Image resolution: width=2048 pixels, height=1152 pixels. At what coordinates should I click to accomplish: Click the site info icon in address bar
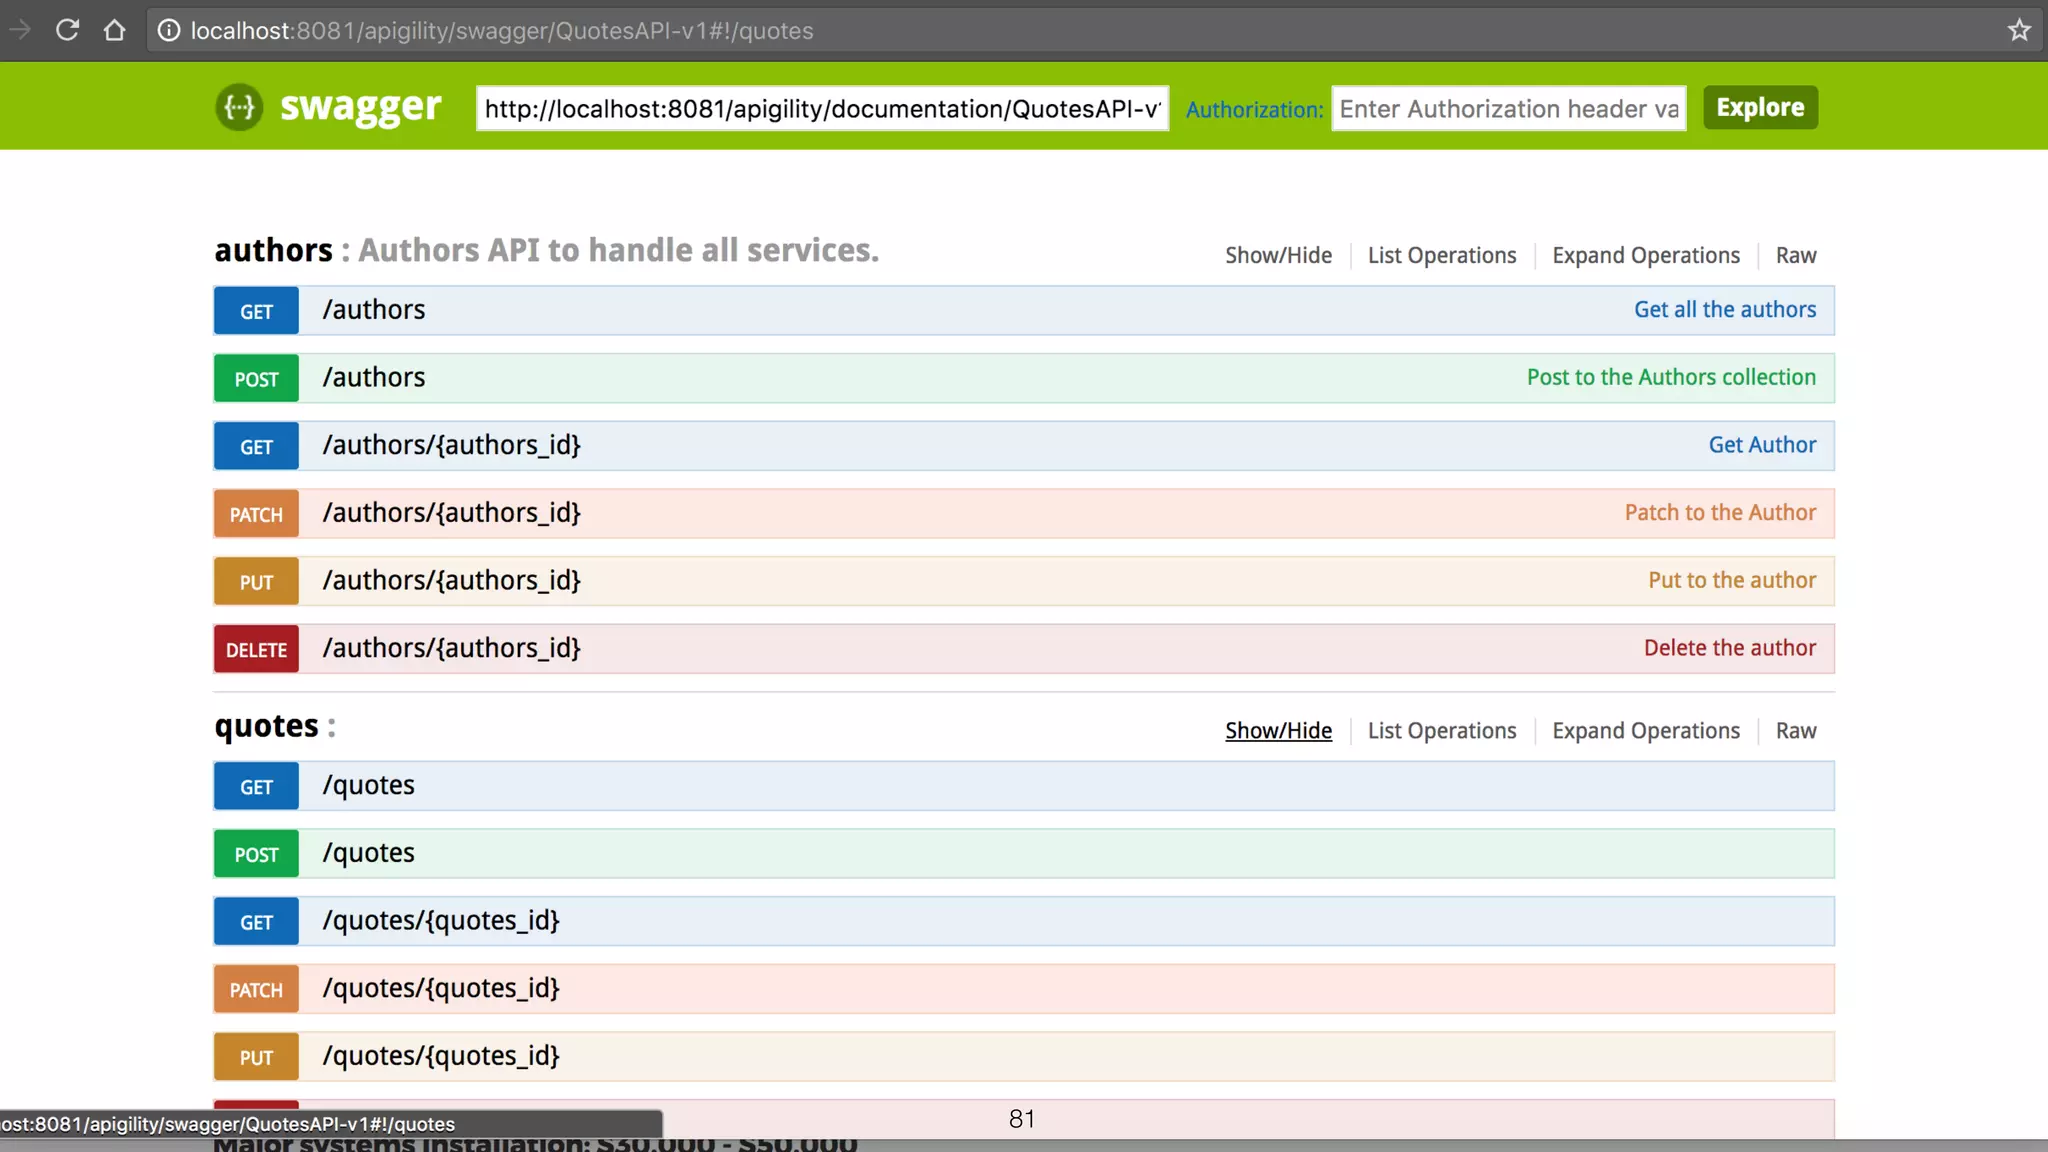[x=169, y=30]
